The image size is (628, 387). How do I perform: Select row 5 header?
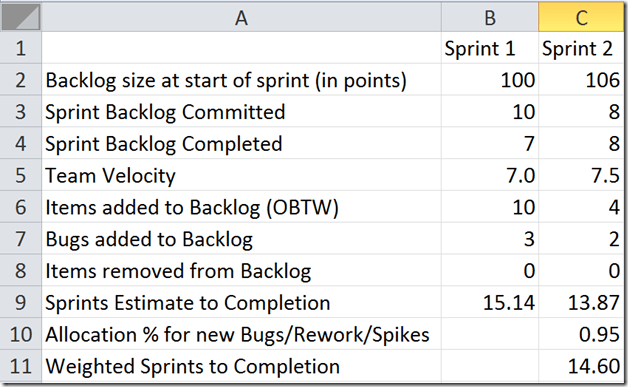click(21, 175)
